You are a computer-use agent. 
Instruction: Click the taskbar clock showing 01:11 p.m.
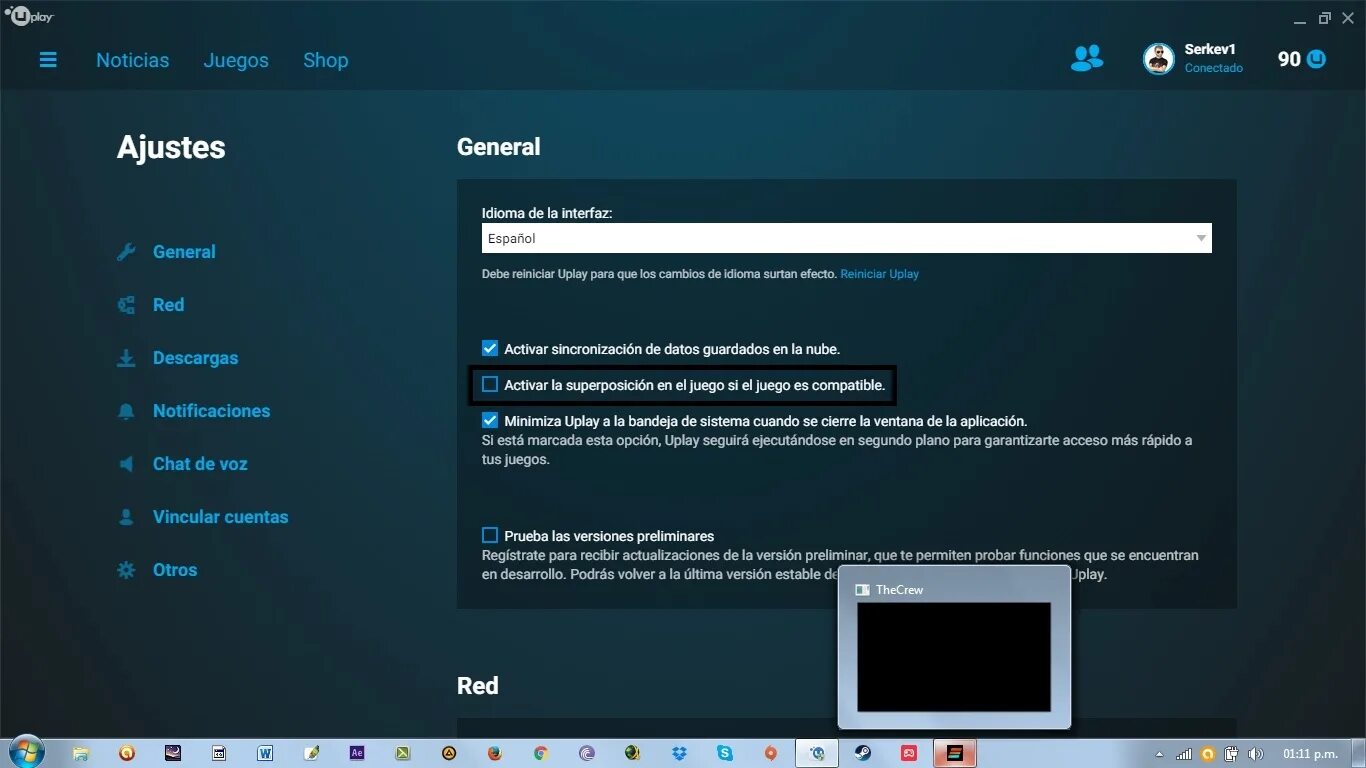(x=1311, y=754)
